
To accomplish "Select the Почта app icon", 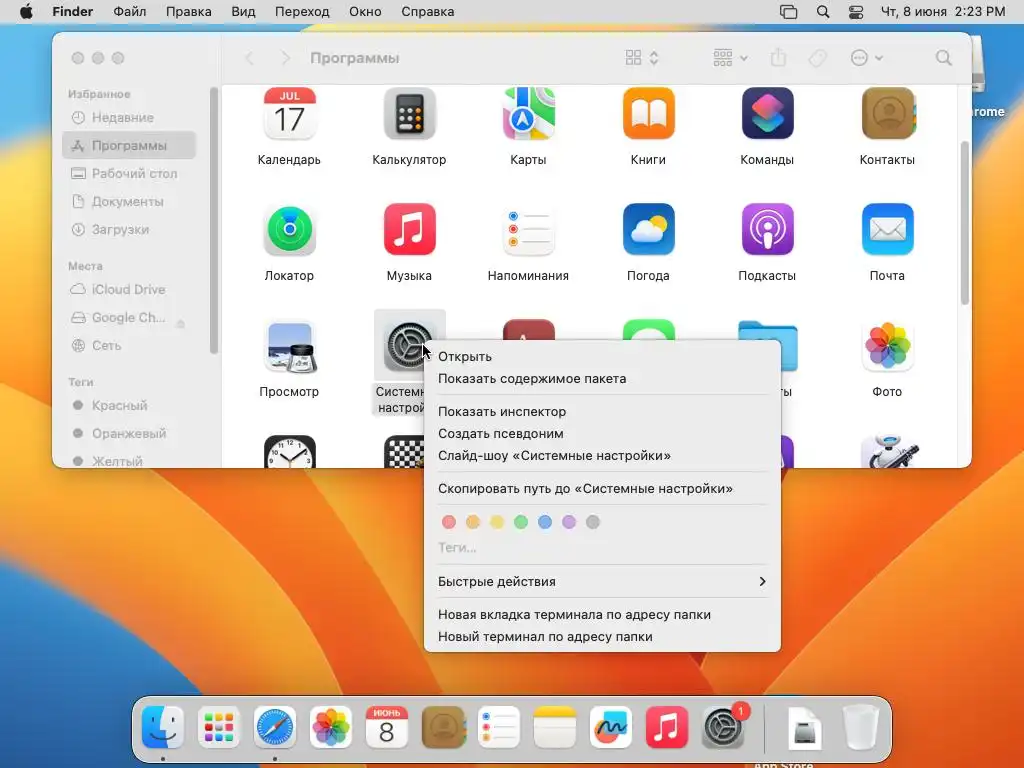I will 888,230.
